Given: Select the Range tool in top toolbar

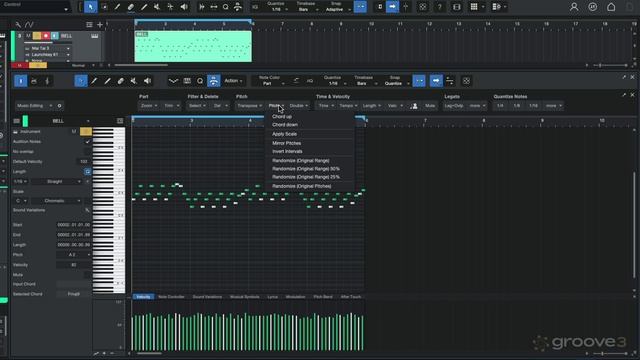Looking at the screenshot, I should 104,7.
